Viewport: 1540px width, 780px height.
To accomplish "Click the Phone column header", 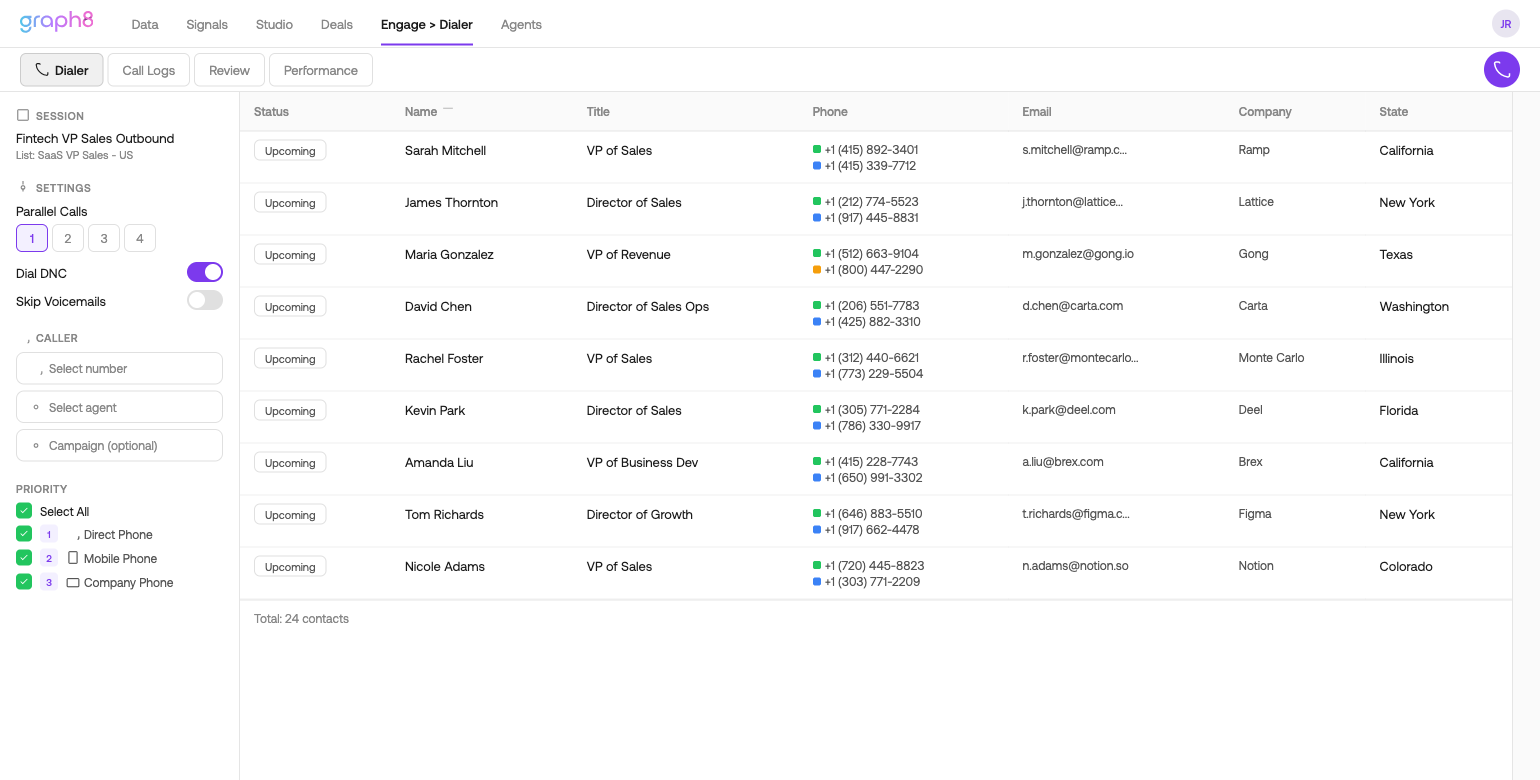I will tap(830, 112).
